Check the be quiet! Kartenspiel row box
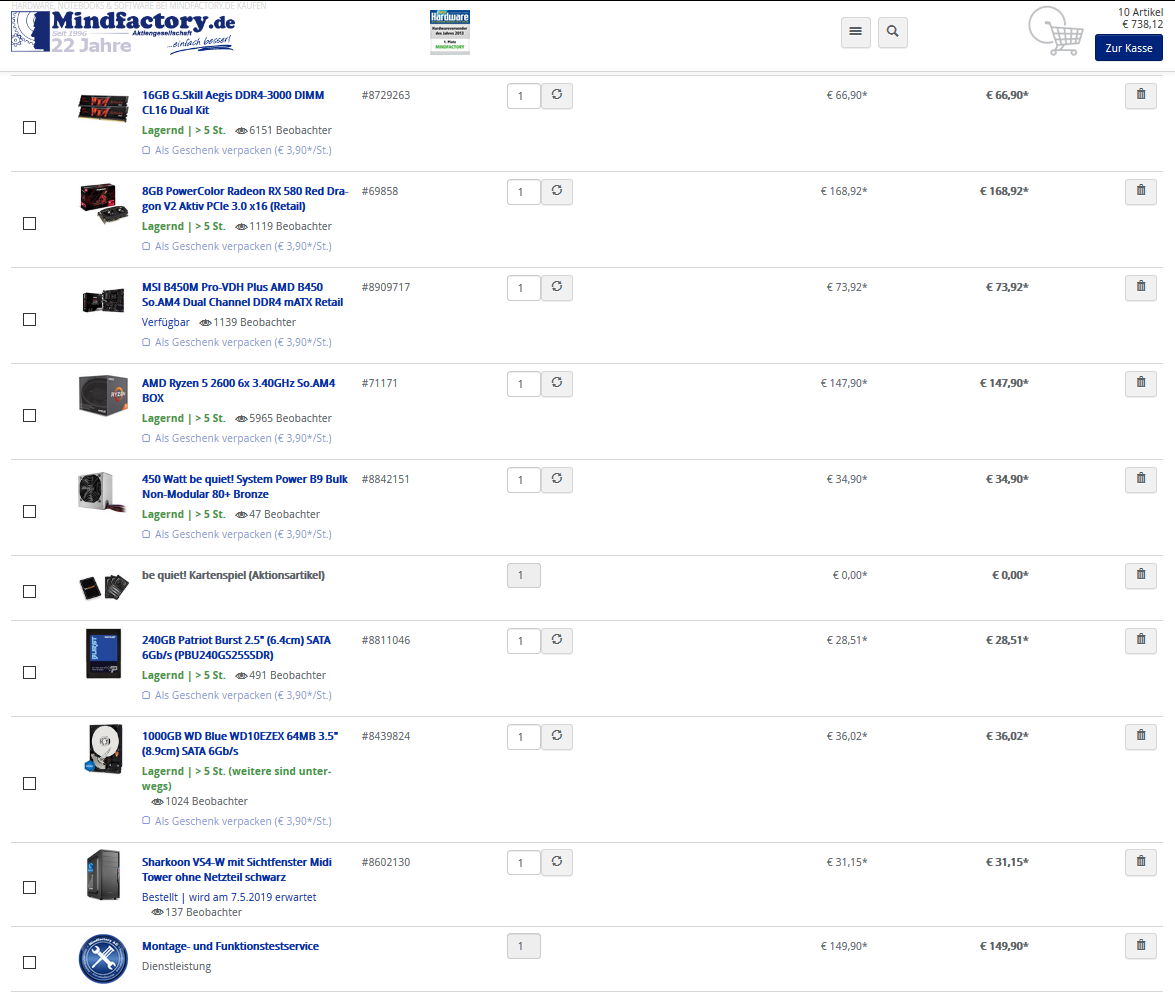Viewport: 1175px width, 997px height. pyautogui.click(x=29, y=591)
